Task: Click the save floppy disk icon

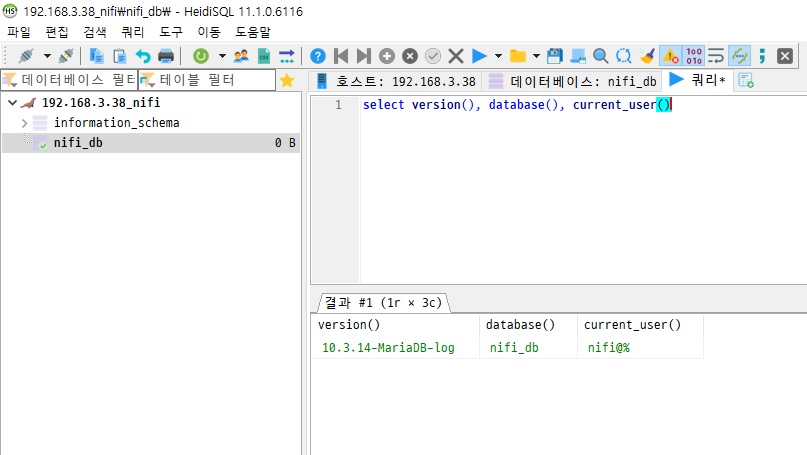Action: click(554, 56)
